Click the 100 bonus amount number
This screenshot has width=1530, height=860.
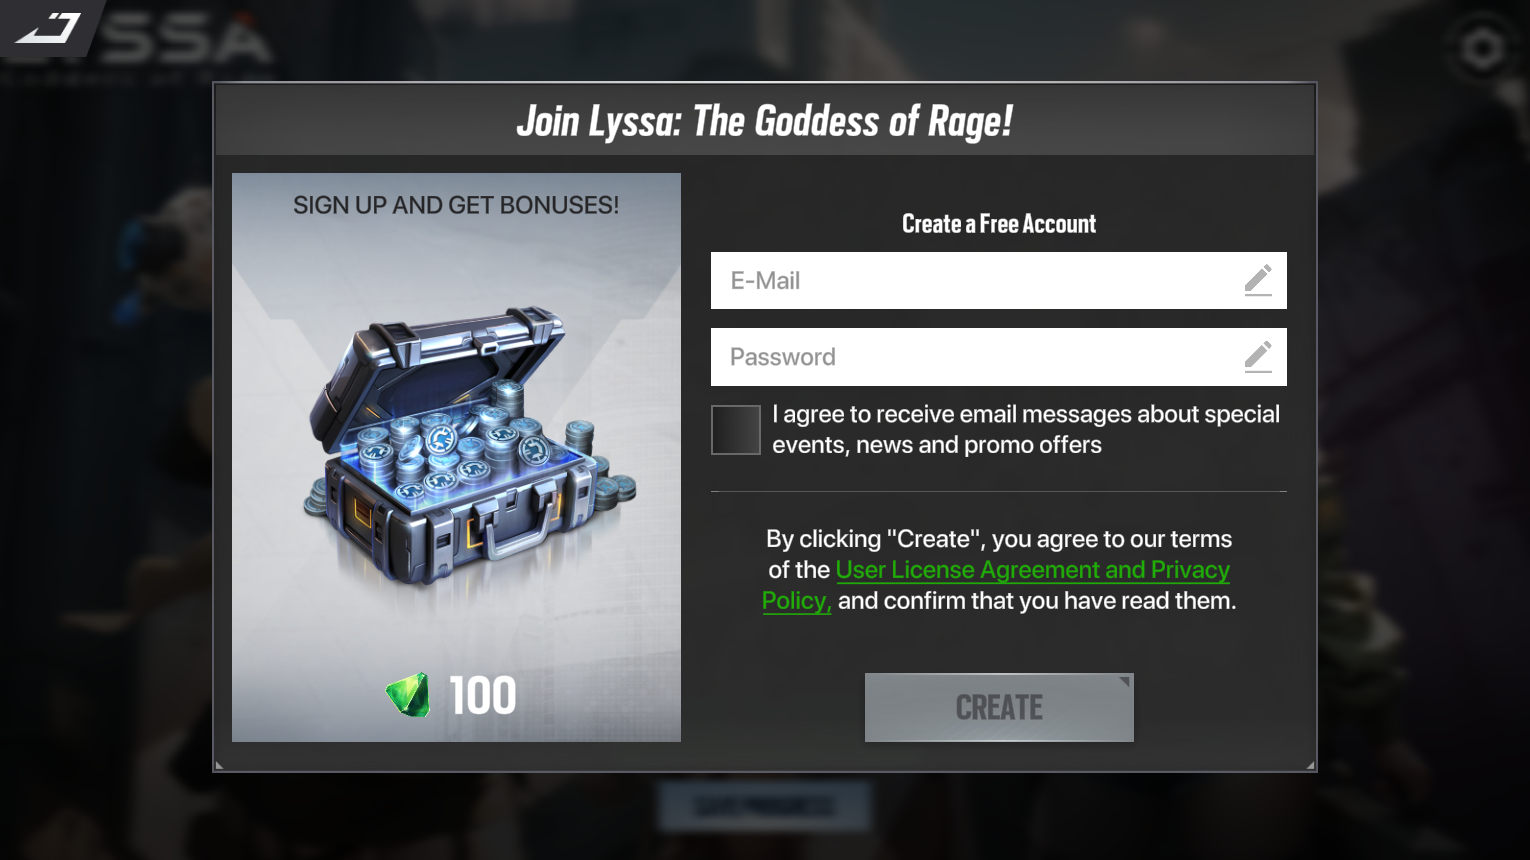[483, 695]
